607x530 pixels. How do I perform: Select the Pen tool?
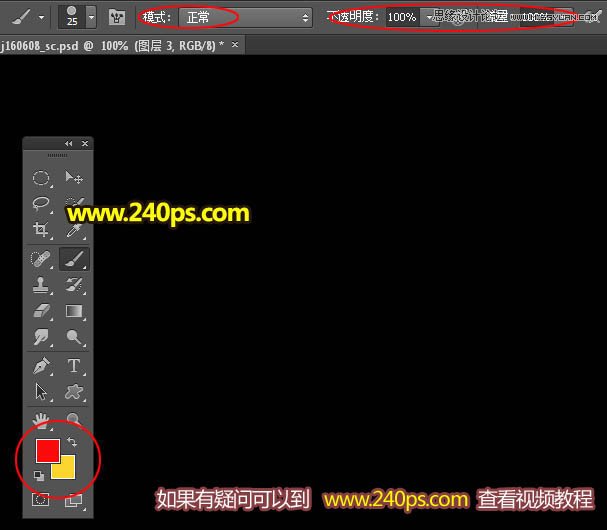tap(41, 366)
